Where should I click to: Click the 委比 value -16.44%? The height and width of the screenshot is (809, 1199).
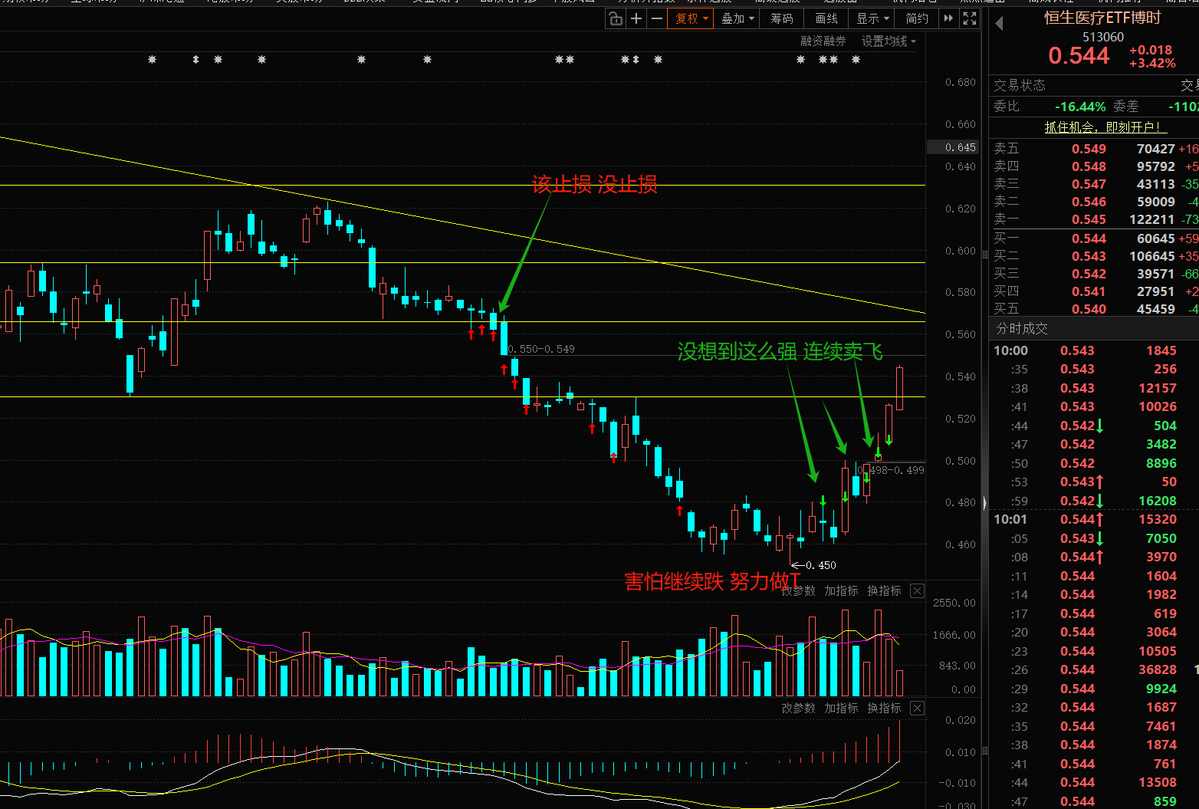tap(1080, 106)
